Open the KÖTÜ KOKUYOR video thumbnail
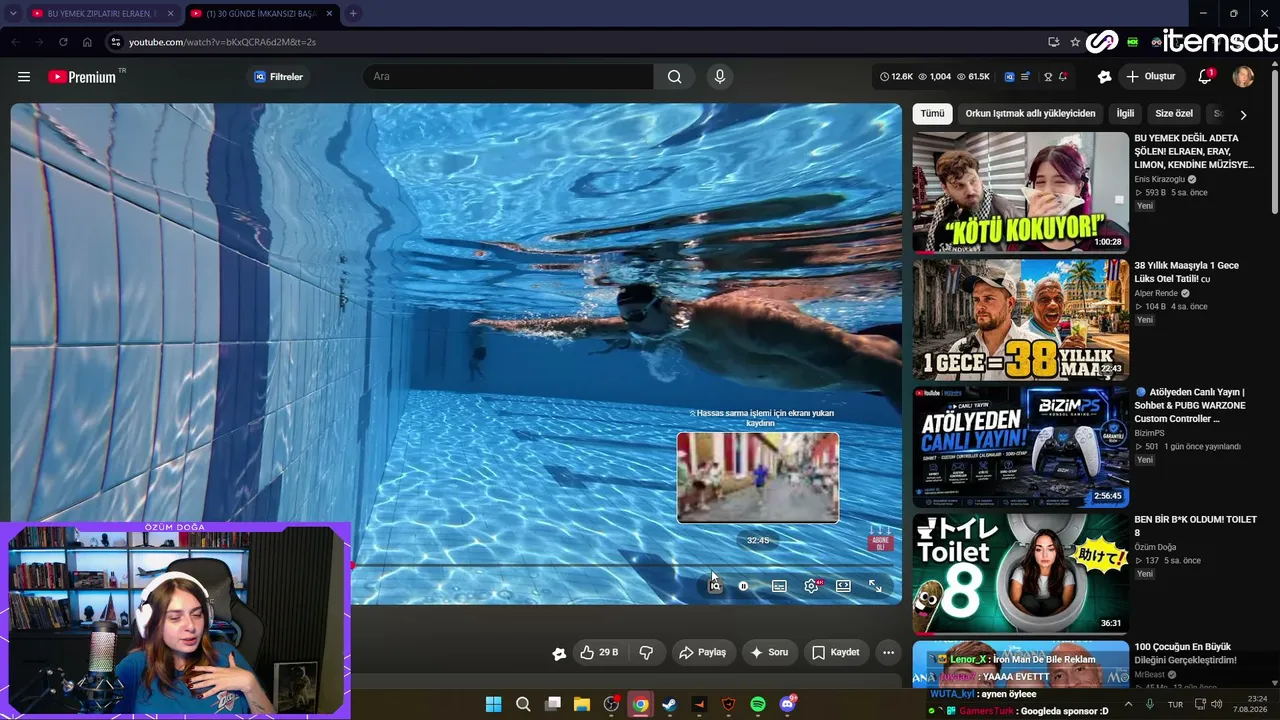Image resolution: width=1280 pixels, height=720 pixels. tap(1020, 192)
